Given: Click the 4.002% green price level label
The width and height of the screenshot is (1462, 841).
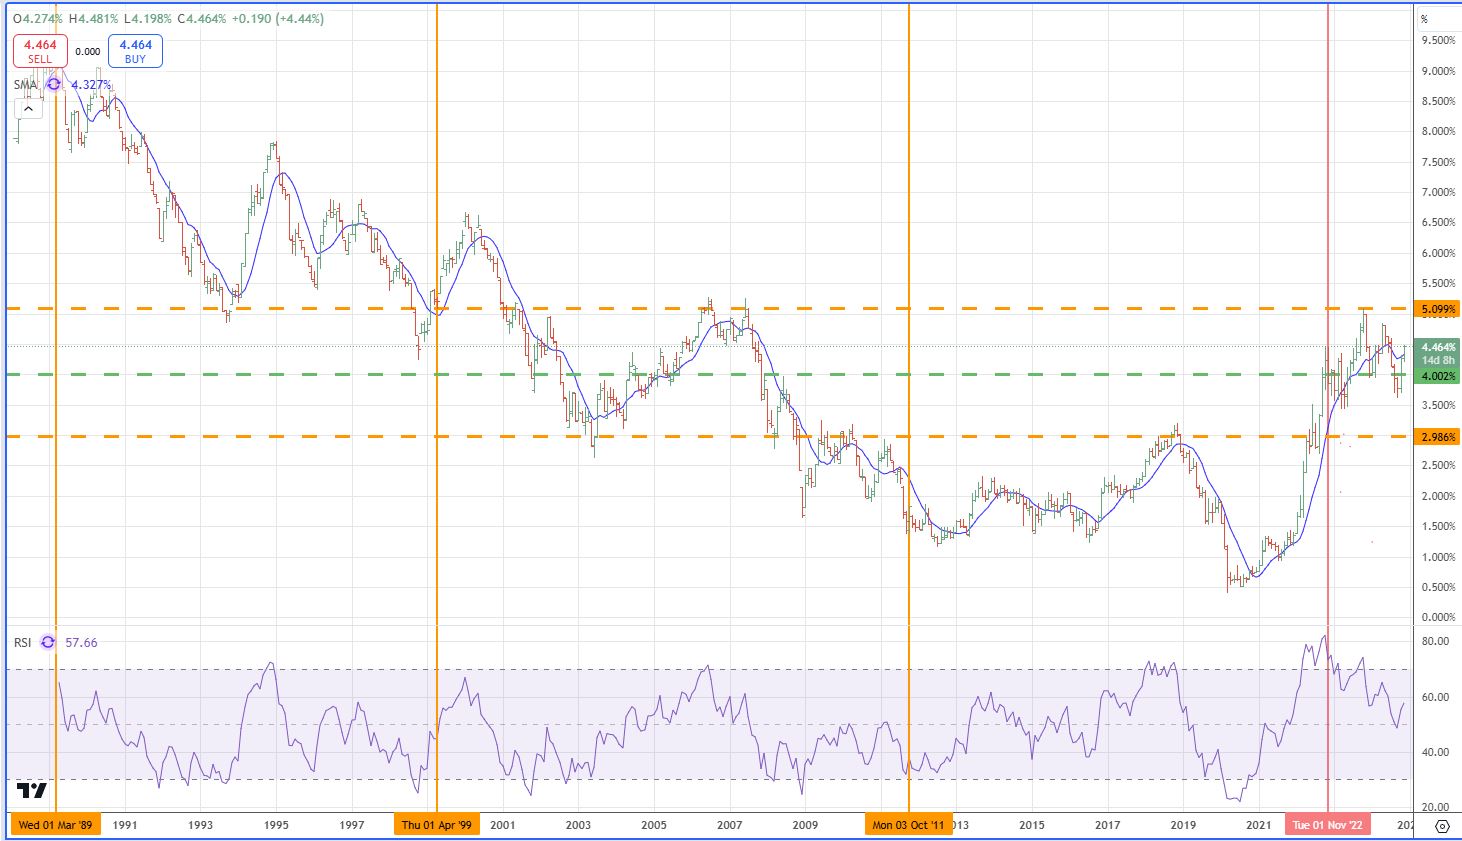Looking at the screenshot, I should (1438, 376).
